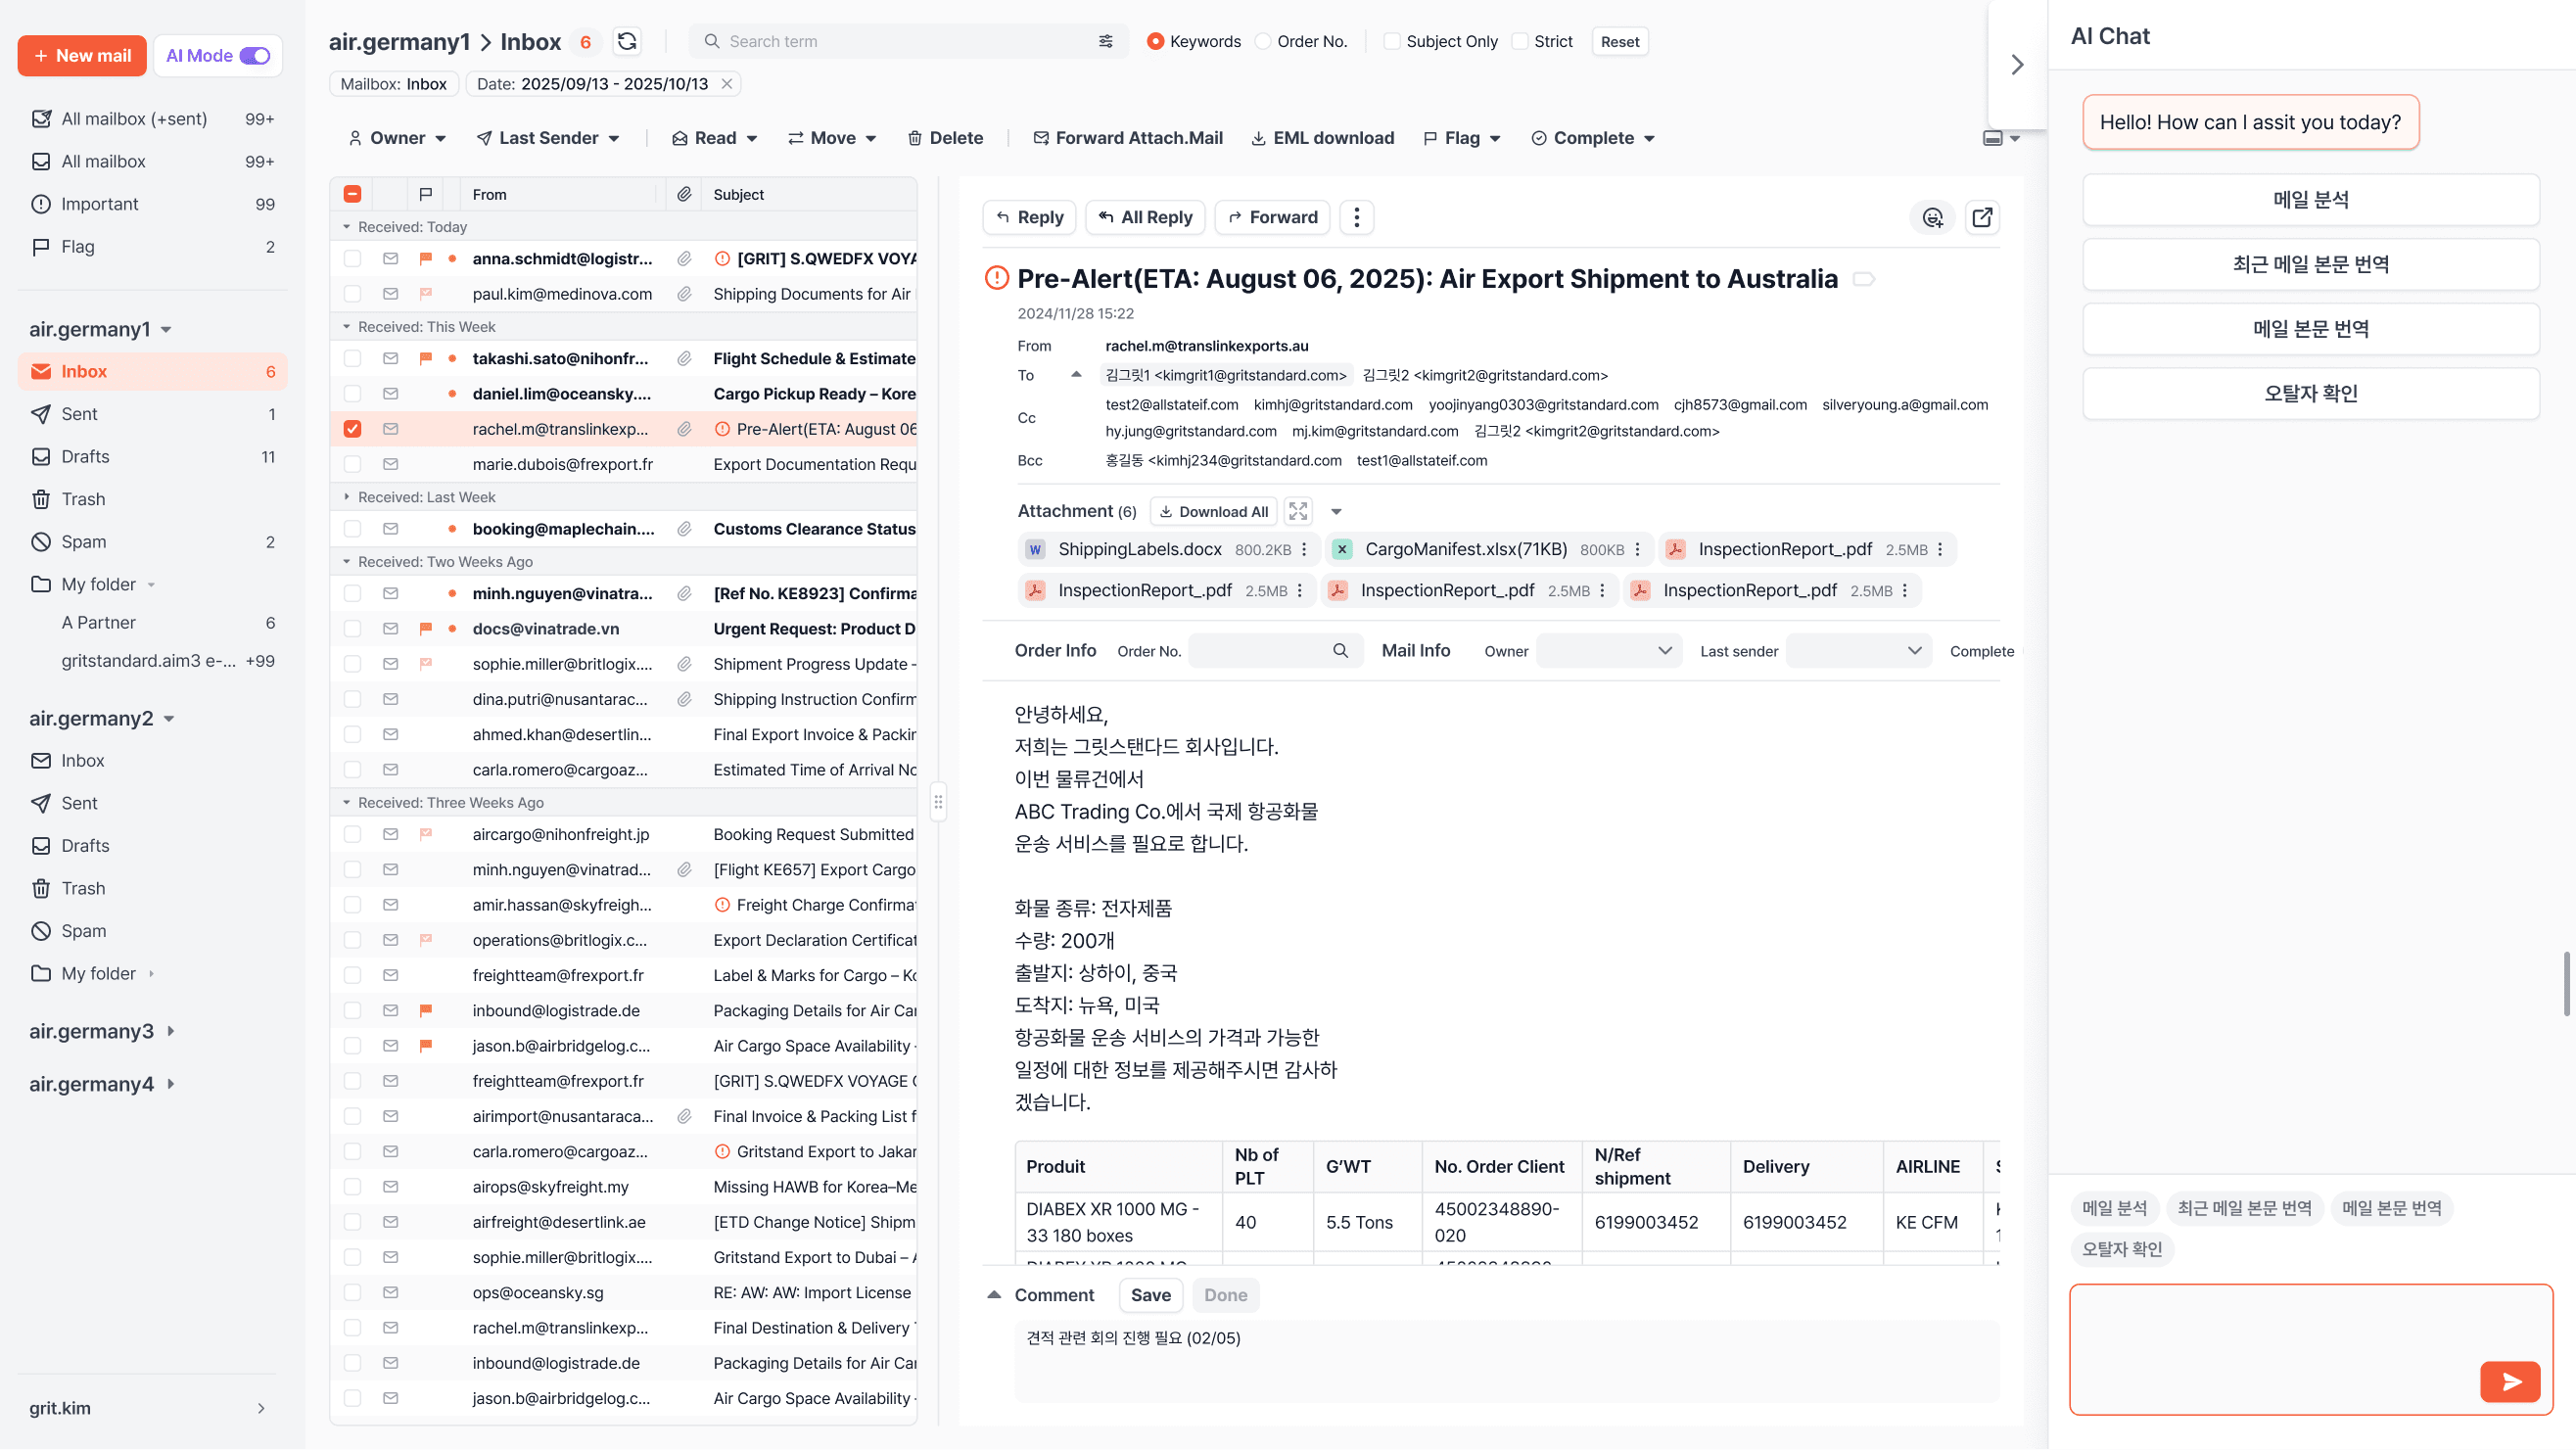
Task: Open search filter options icon
Action: point(1105,41)
